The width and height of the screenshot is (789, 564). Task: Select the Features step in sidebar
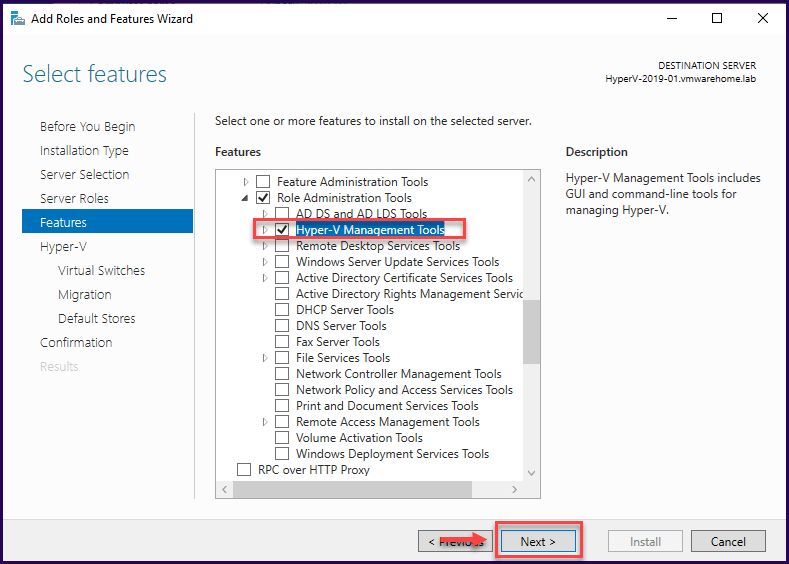(x=107, y=221)
